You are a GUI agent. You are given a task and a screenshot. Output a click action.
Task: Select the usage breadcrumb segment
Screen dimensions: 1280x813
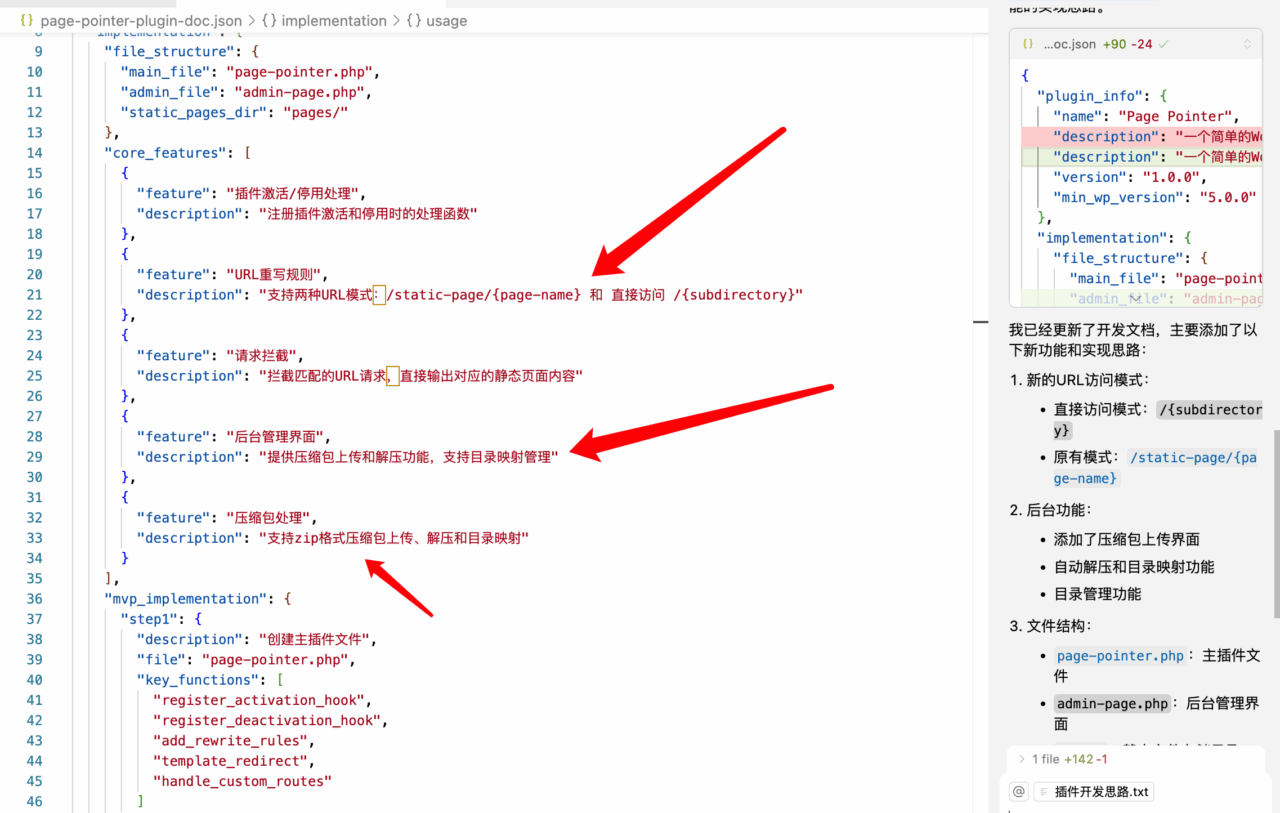(x=446, y=20)
